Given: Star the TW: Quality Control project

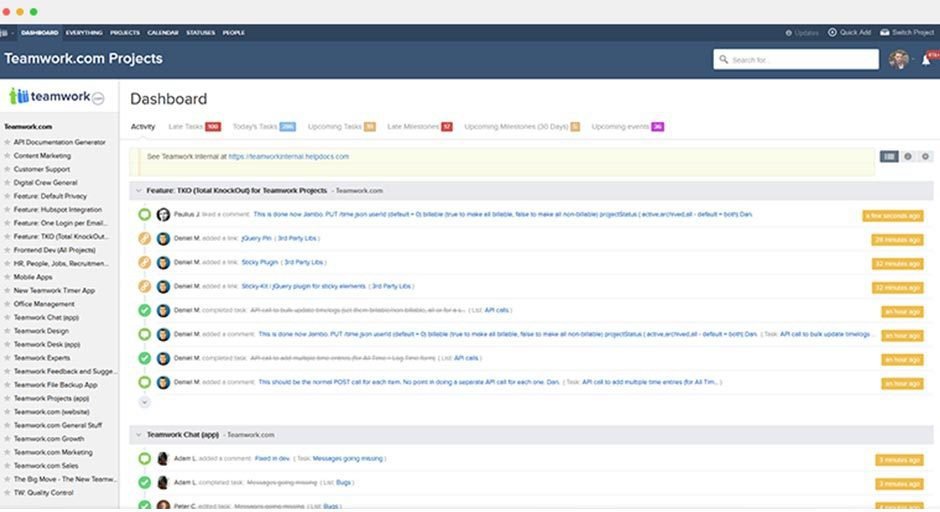Looking at the screenshot, I should 7,493.
